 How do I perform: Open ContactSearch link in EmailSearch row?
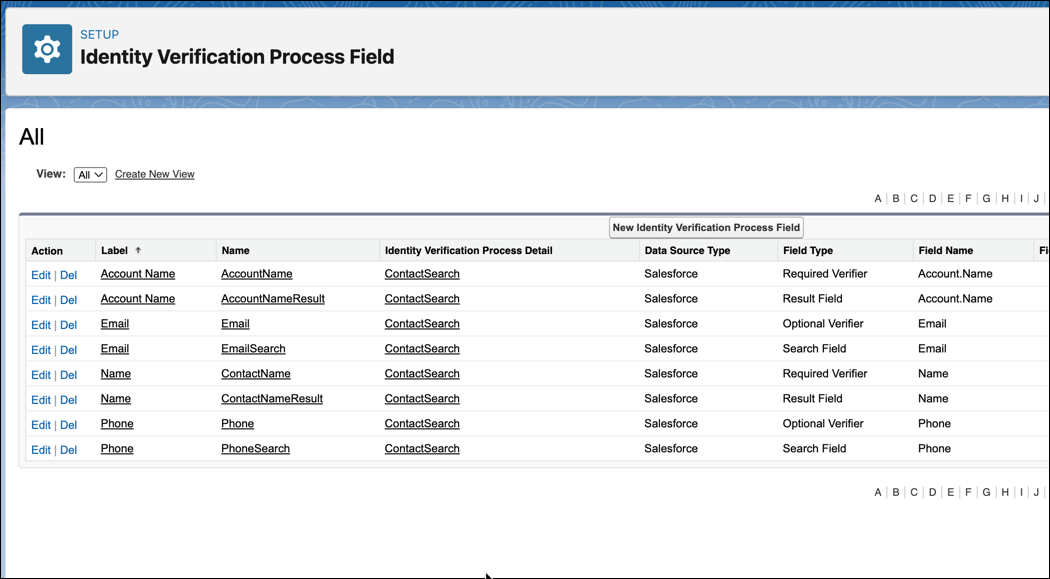pyautogui.click(x=422, y=349)
